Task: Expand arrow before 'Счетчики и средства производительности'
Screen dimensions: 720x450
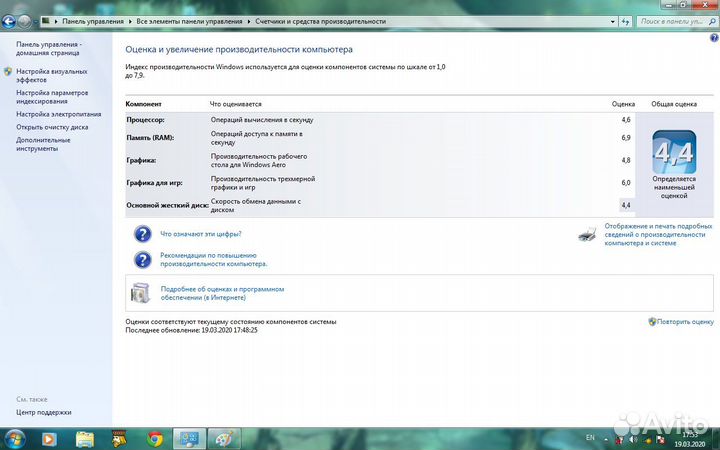Action: point(249,21)
